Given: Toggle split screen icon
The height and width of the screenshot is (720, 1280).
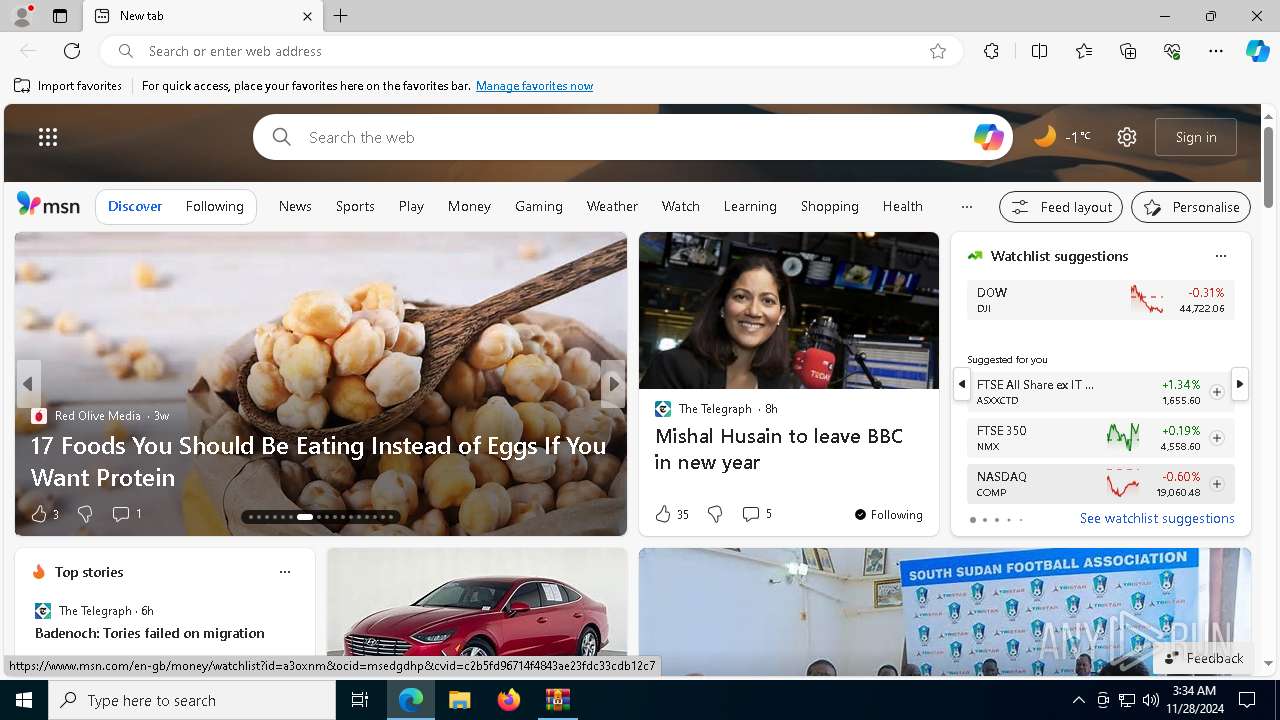Looking at the screenshot, I should point(1039,51).
